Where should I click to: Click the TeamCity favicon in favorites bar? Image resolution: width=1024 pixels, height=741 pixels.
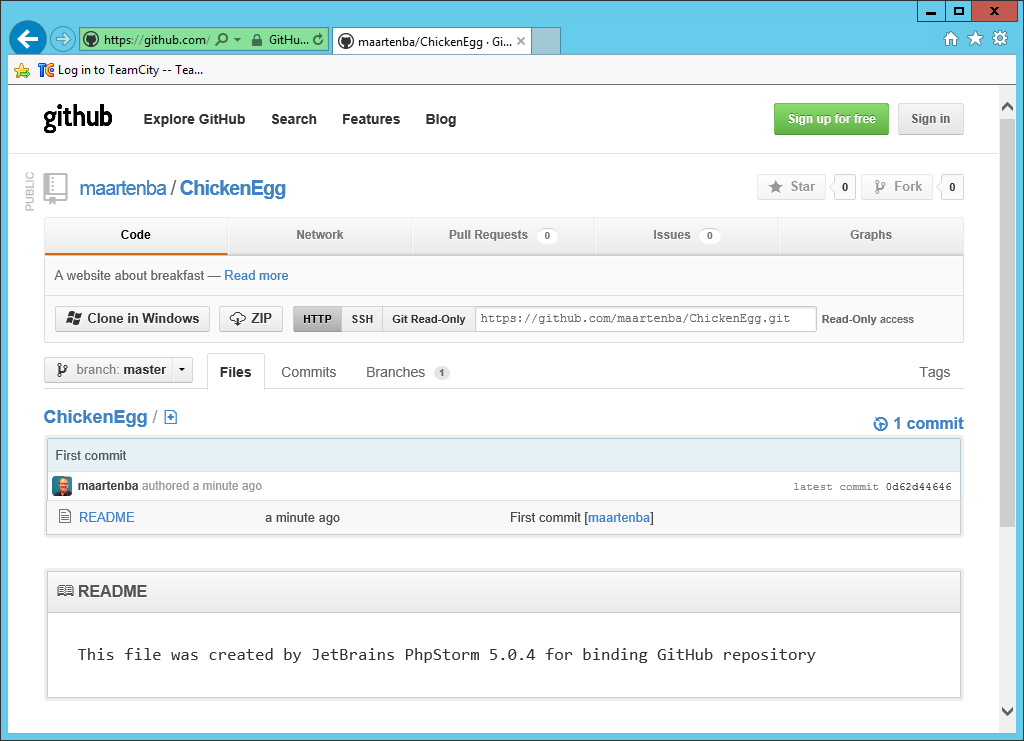click(46, 70)
